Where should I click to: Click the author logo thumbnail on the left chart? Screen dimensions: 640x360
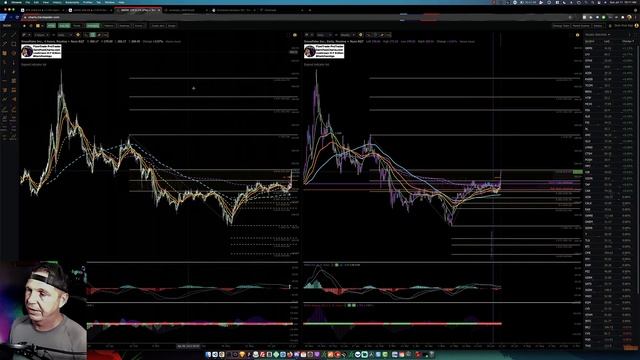click(41, 51)
